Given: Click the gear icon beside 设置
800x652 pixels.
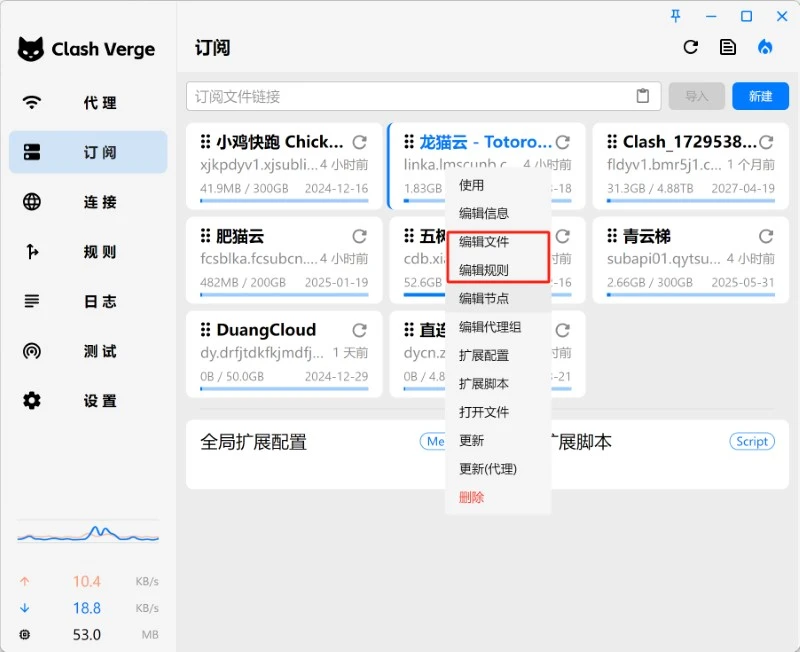Looking at the screenshot, I should (32, 400).
